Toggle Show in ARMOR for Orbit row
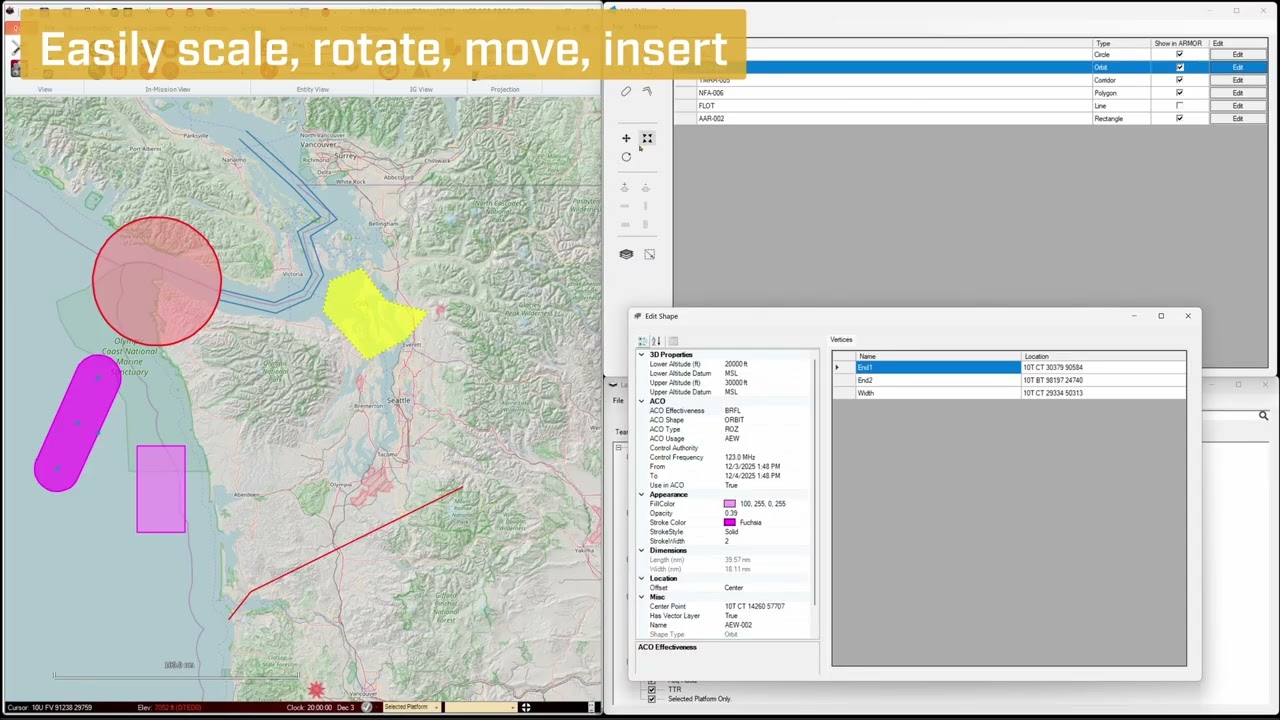The height and width of the screenshot is (720, 1280). point(1179,67)
